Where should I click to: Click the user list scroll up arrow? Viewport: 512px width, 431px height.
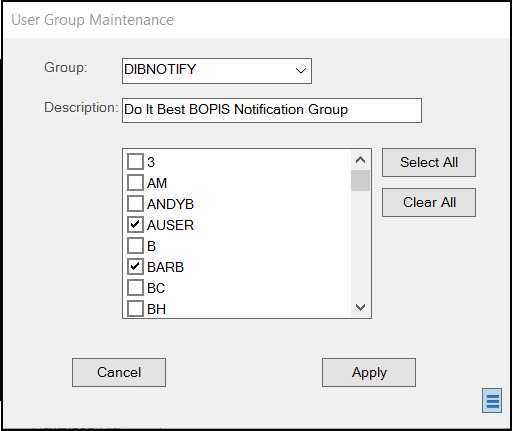click(360, 160)
